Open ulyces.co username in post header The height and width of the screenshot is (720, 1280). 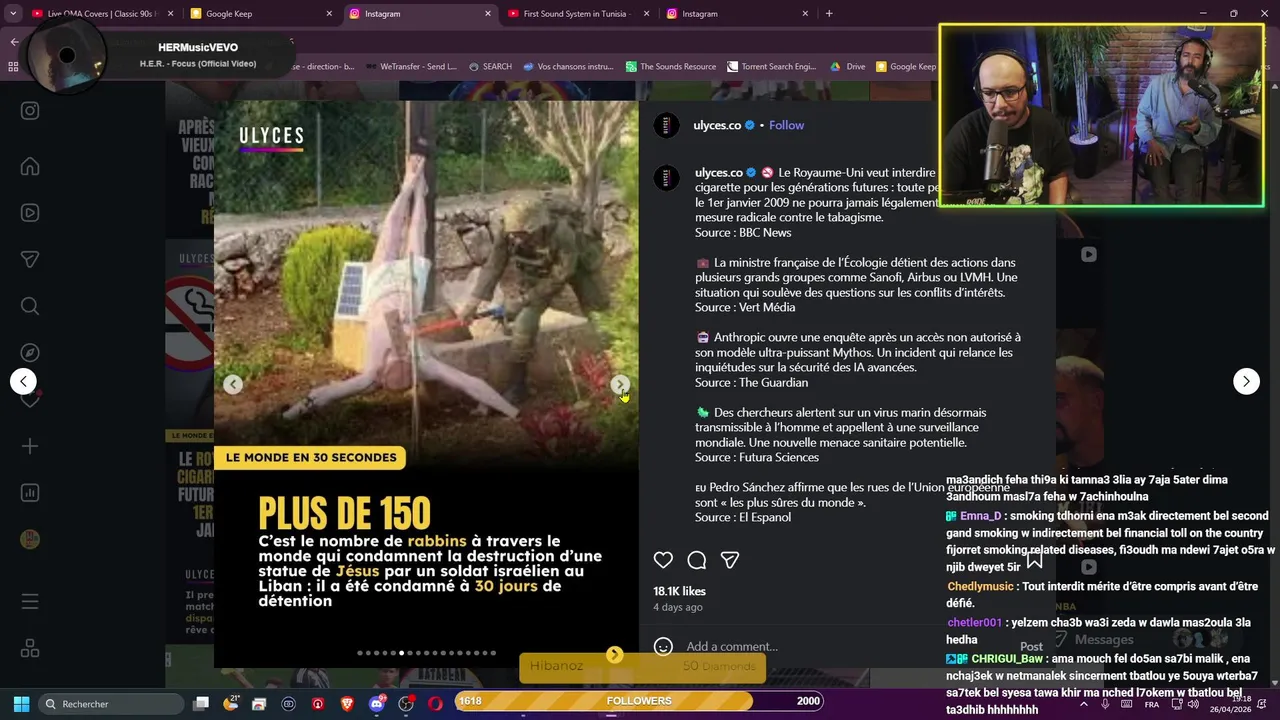tap(717, 125)
